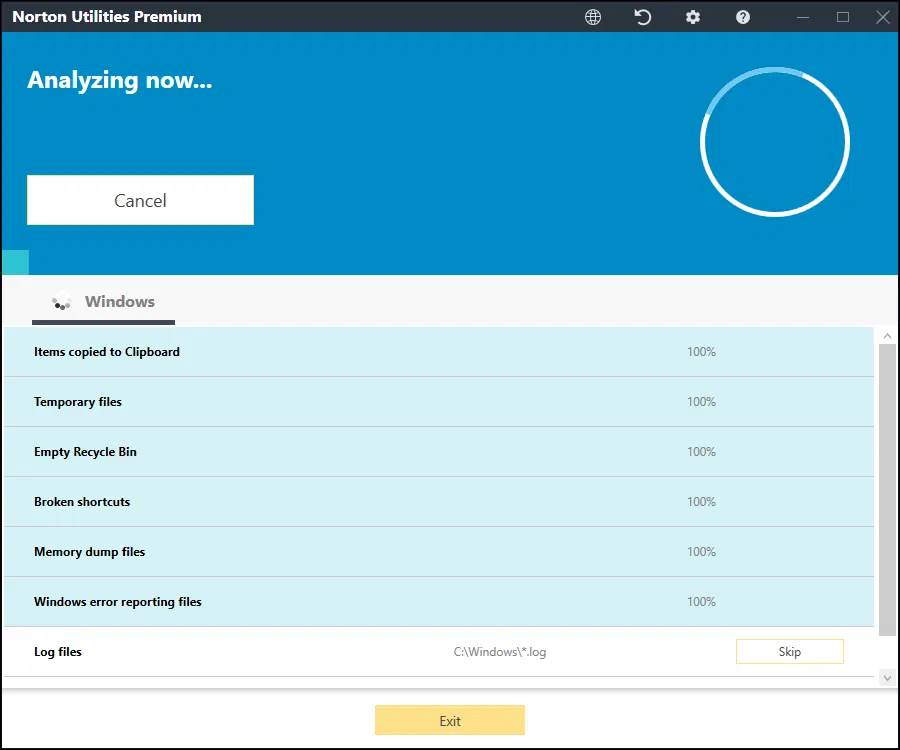Maximize the Norton Utilities window

[843, 17]
